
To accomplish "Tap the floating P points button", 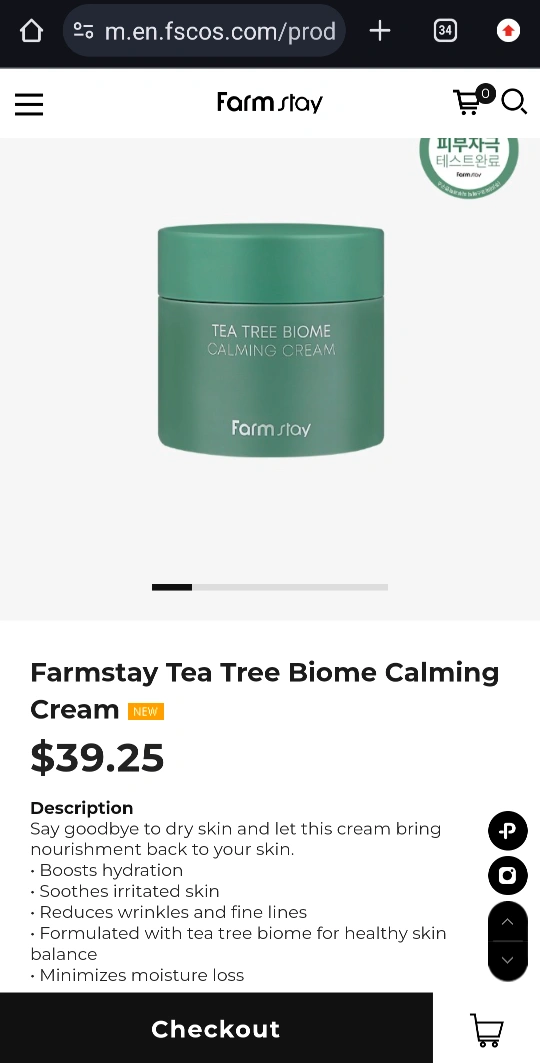I will click(507, 830).
